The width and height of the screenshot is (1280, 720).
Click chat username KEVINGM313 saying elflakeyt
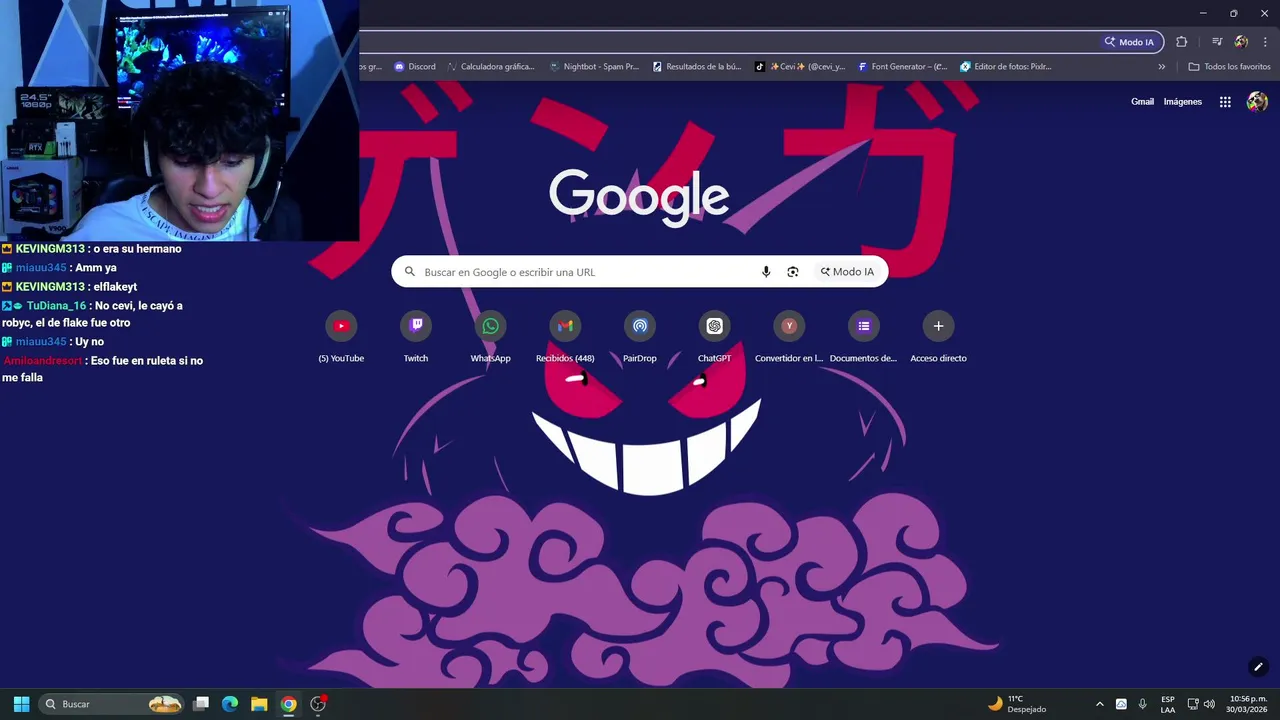(50, 287)
